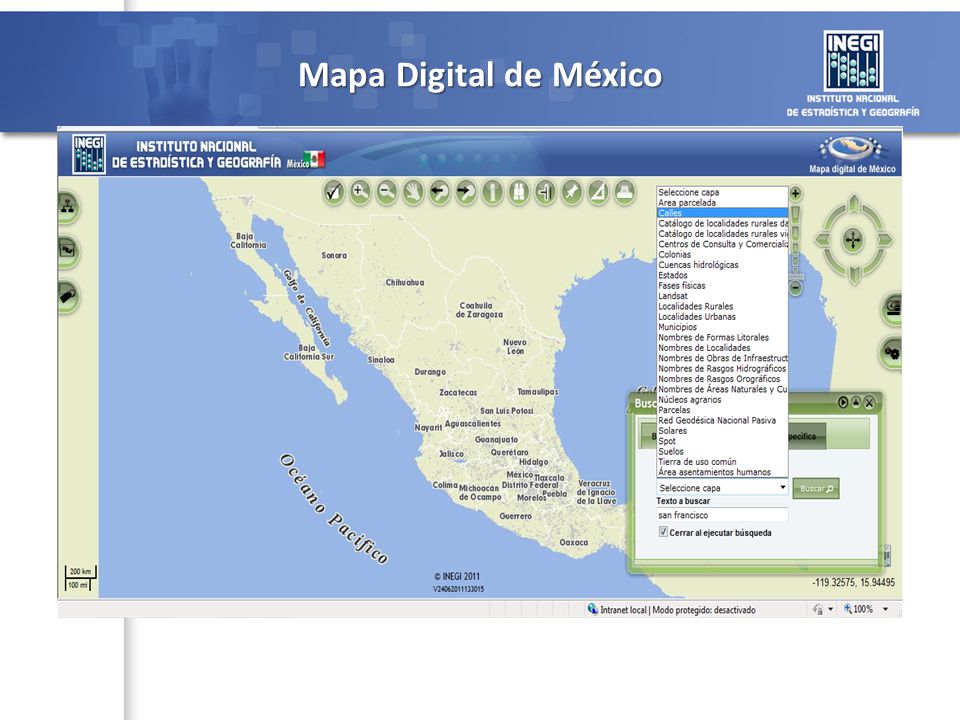Click the Buscar search button
960x720 pixels.
[816, 489]
